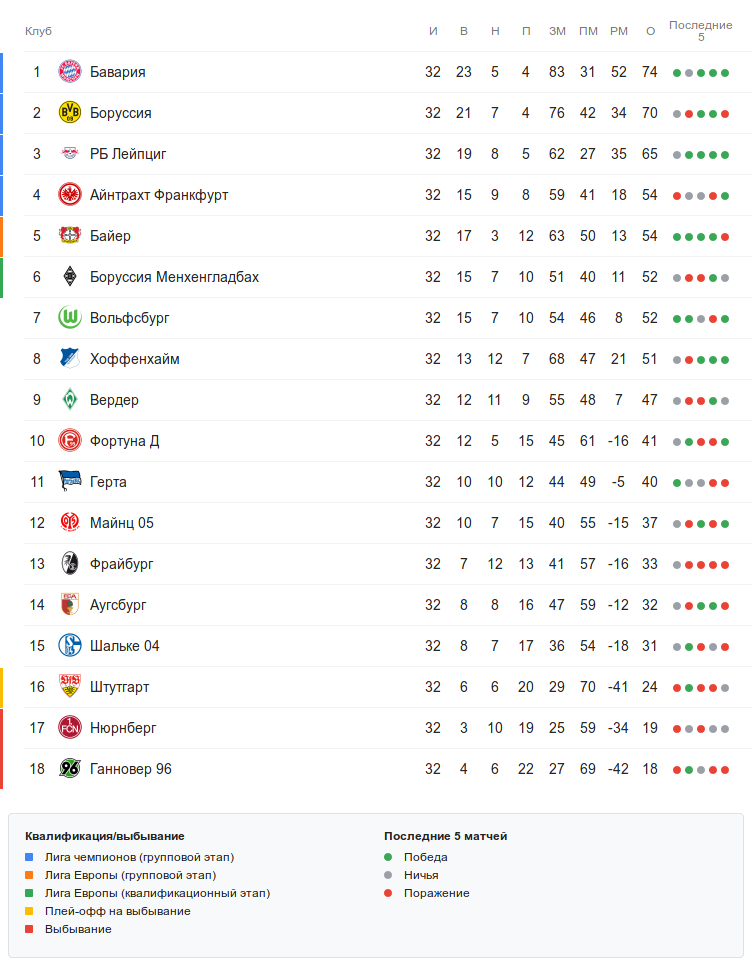Viewport: 752px width, 966px height.
Task: Click the Stuttgart club crest
Action: 70,687
